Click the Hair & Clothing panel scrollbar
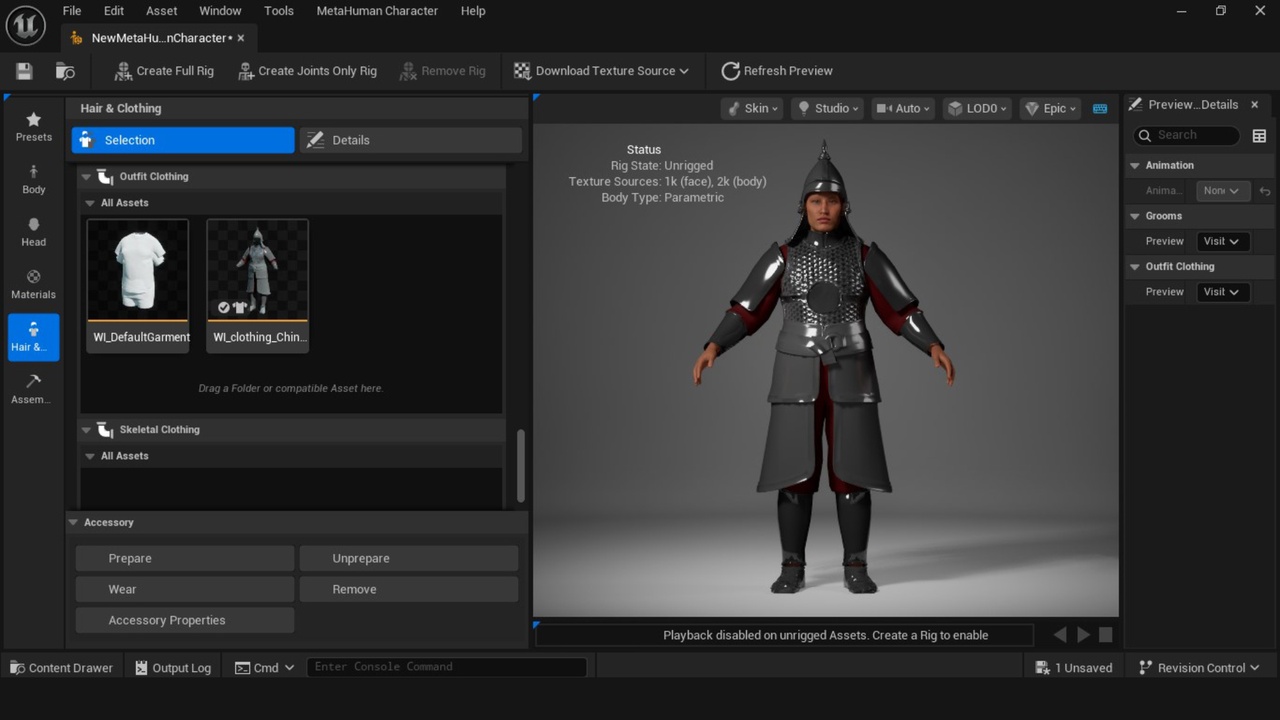This screenshot has height=720, width=1280. click(520, 466)
